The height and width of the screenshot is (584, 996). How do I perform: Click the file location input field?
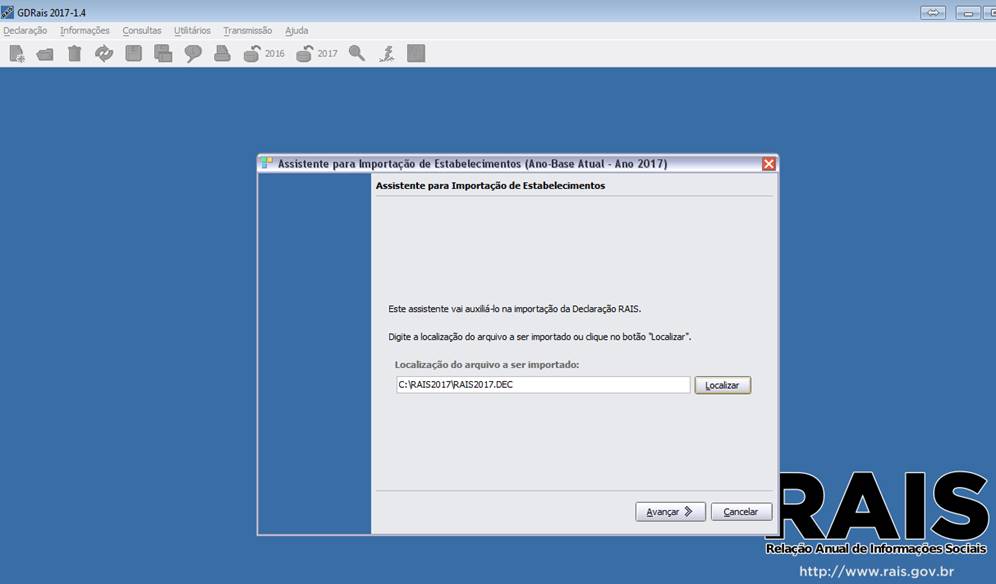543,384
